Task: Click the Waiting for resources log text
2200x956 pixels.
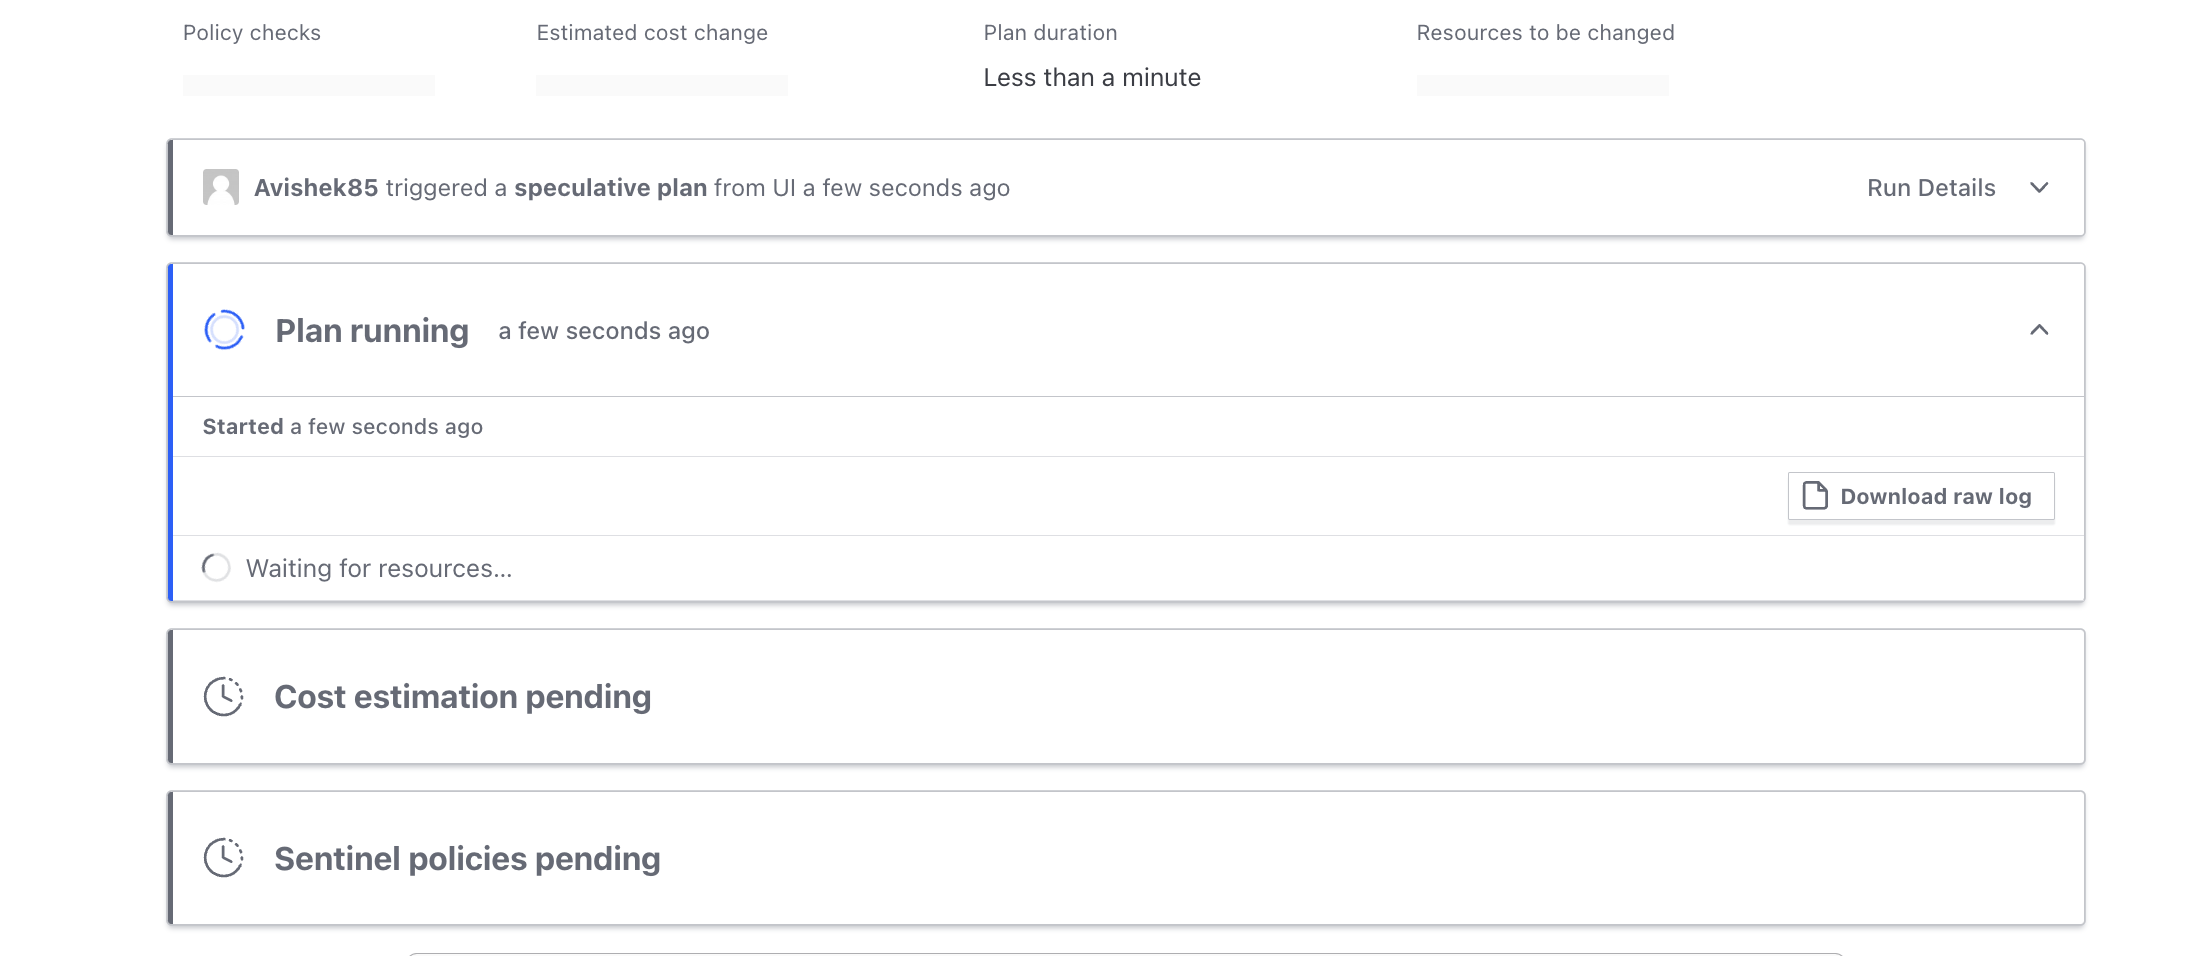Action: 379,569
